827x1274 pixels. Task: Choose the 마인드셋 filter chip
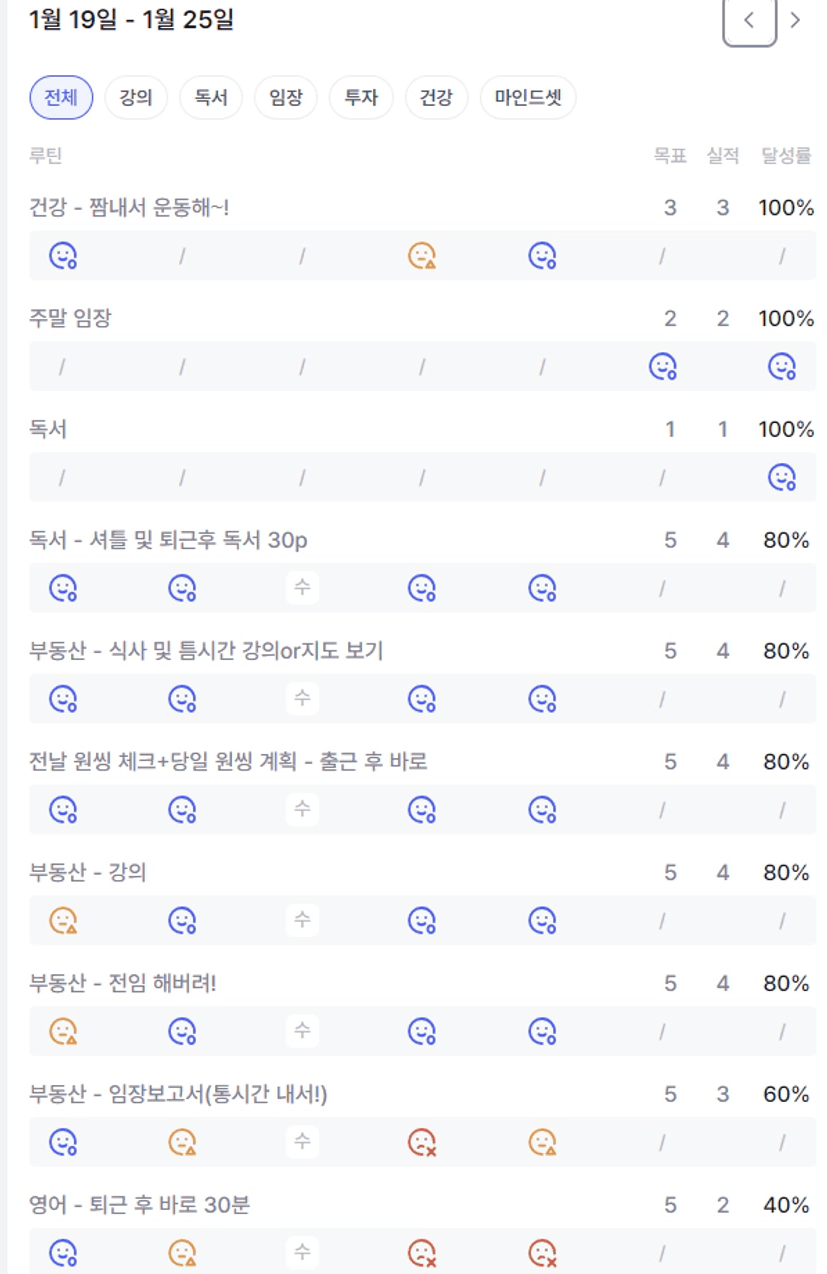point(528,98)
